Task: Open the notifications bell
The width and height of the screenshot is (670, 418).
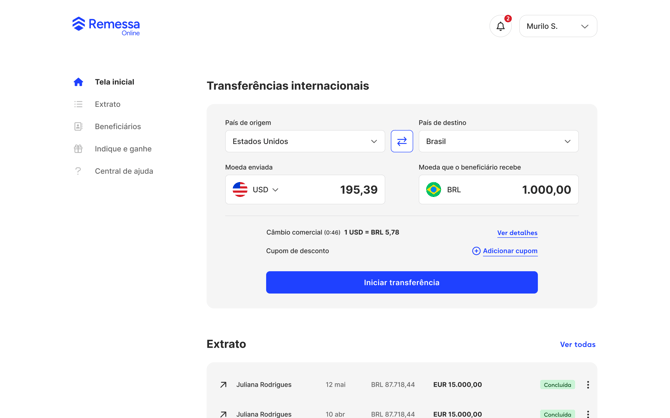Action: pyautogui.click(x=500, y=26)
